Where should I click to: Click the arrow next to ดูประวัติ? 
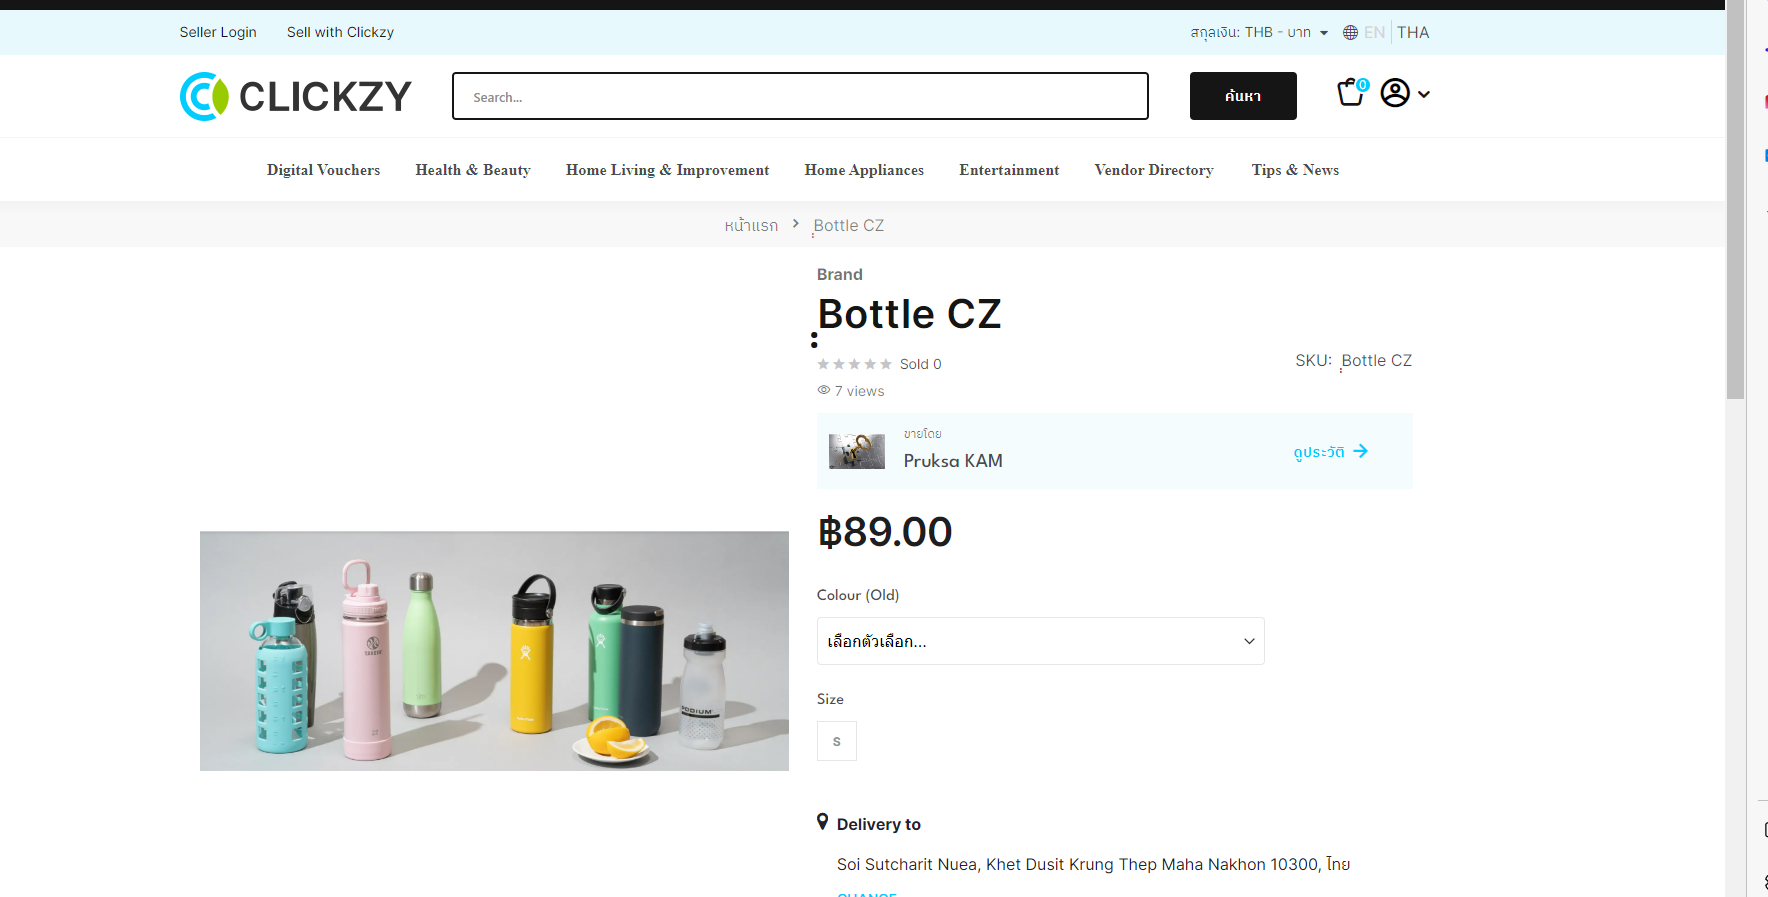tap(1360, 451)
